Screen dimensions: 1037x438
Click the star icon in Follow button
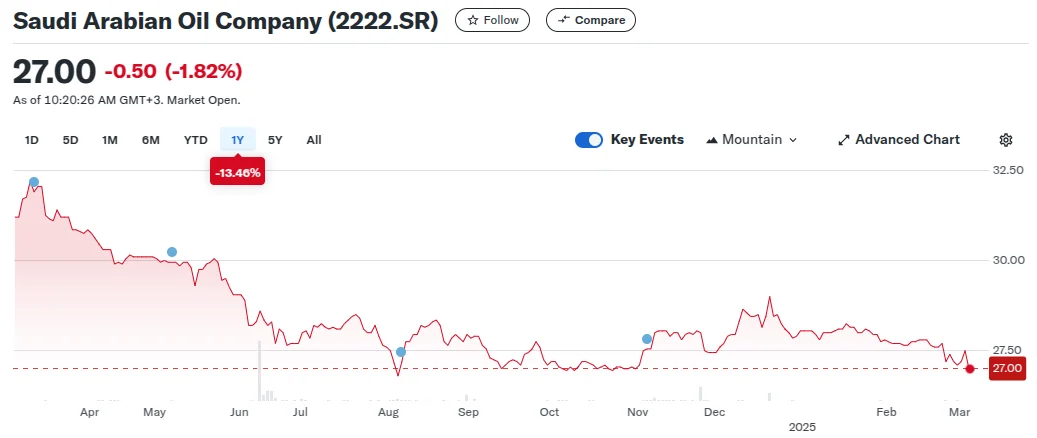[x=473, y=20]
